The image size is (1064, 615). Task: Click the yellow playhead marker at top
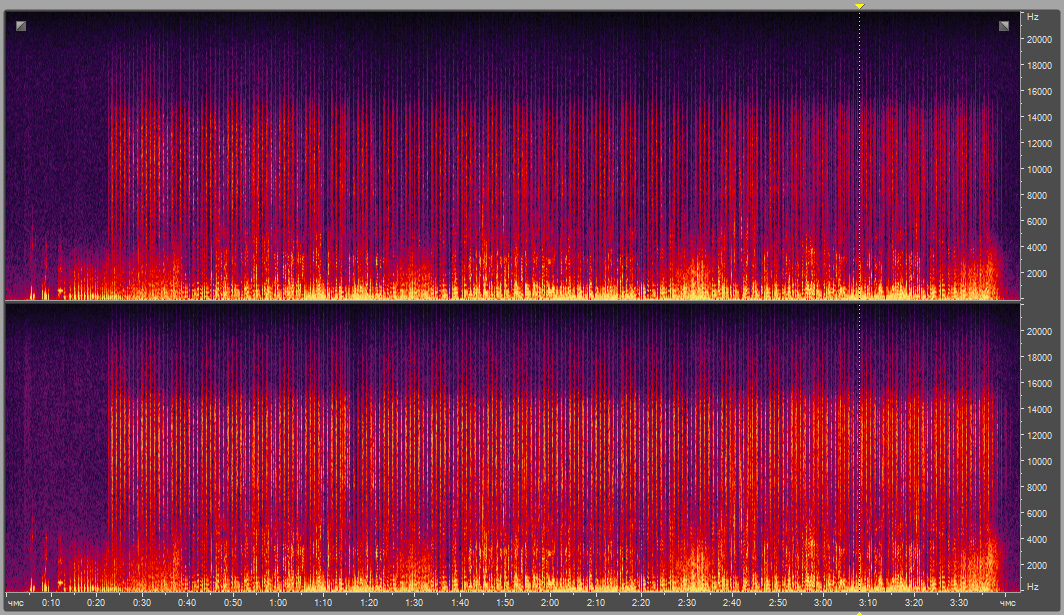(859, 6)
